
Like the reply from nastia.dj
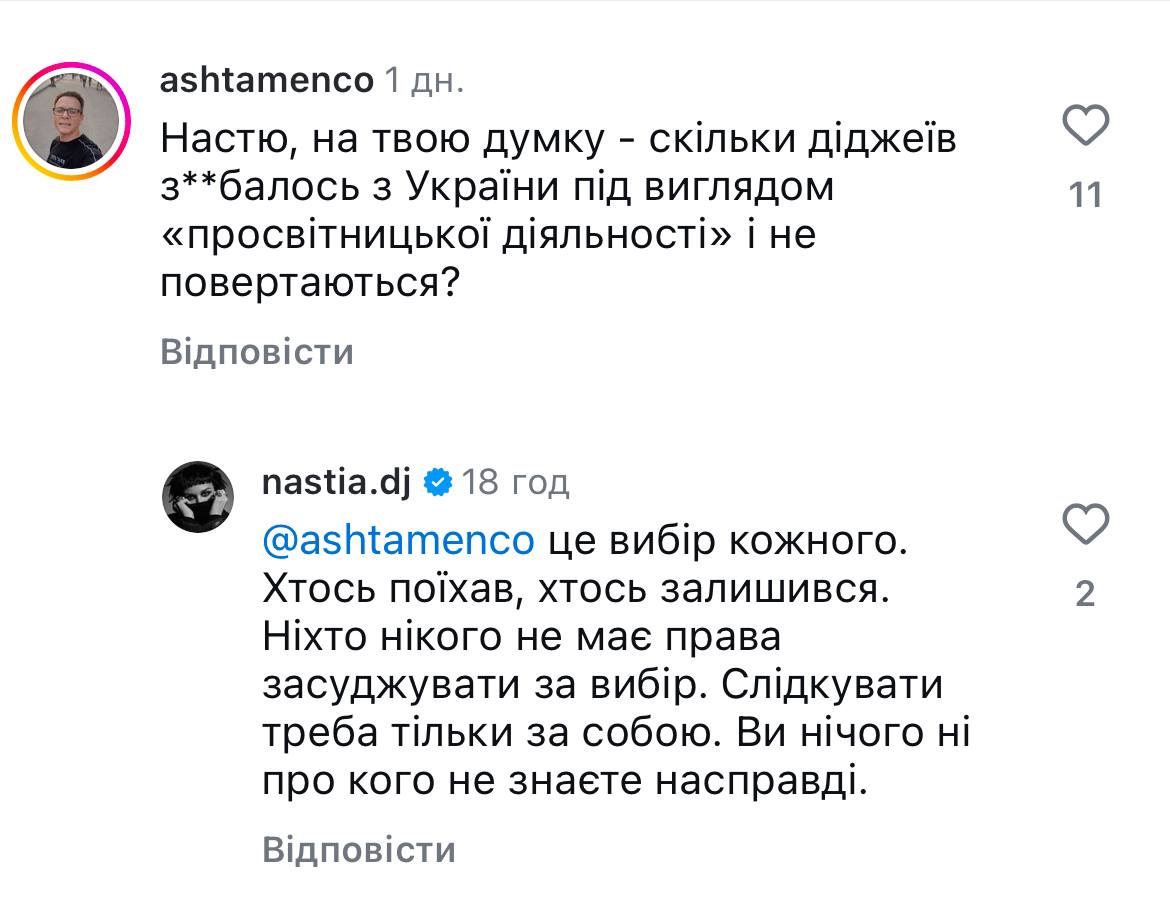tap(1085, 524)
